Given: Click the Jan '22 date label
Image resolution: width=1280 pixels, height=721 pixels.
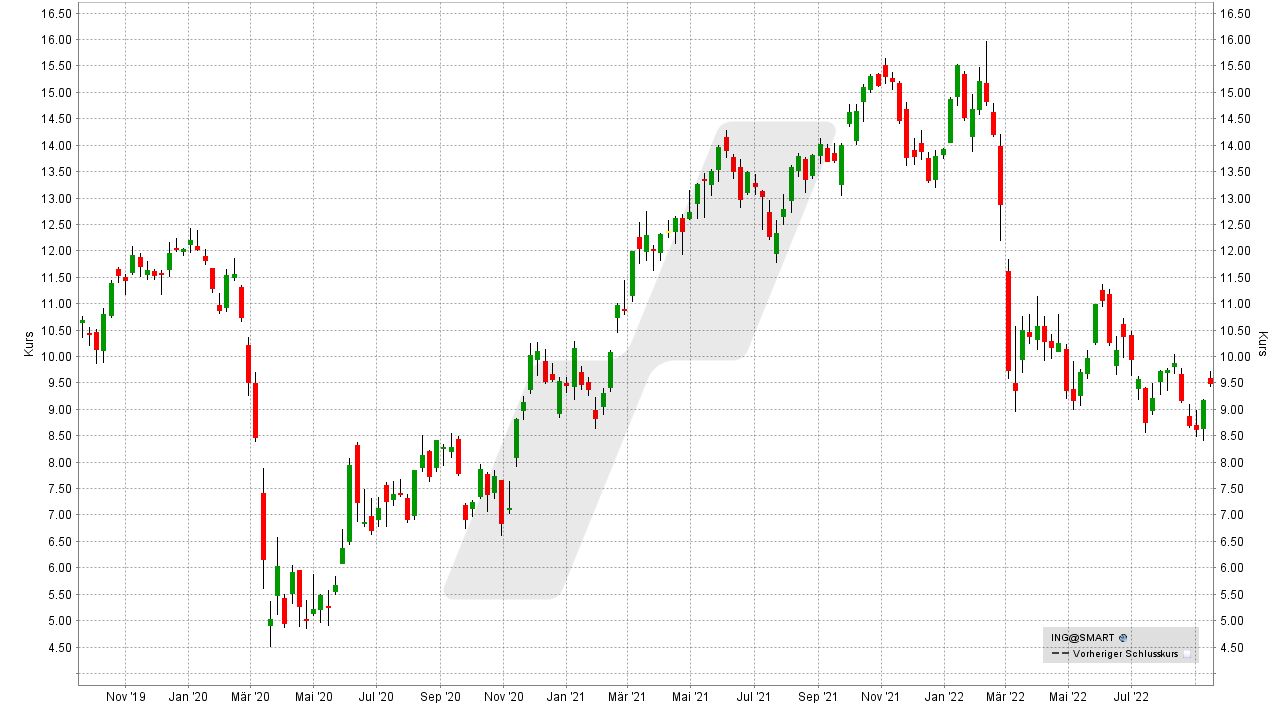Looking at the screenshot, I should tap(943, 696).
